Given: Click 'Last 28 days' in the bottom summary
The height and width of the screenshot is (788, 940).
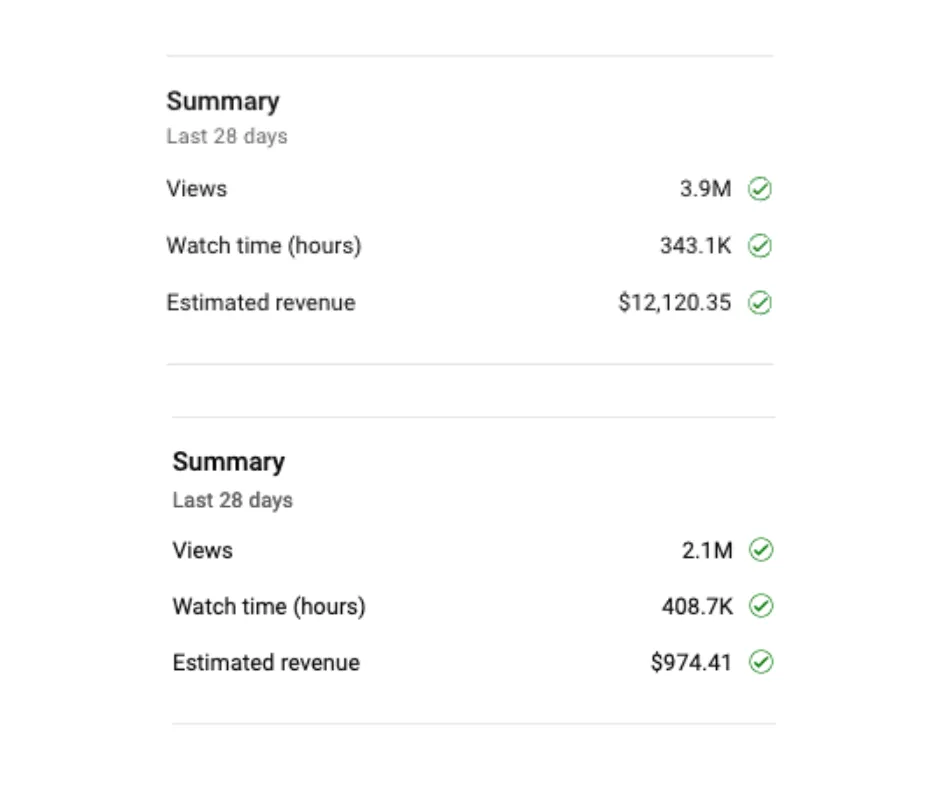Looking at the screenshot, I should [x=233, y=500].
